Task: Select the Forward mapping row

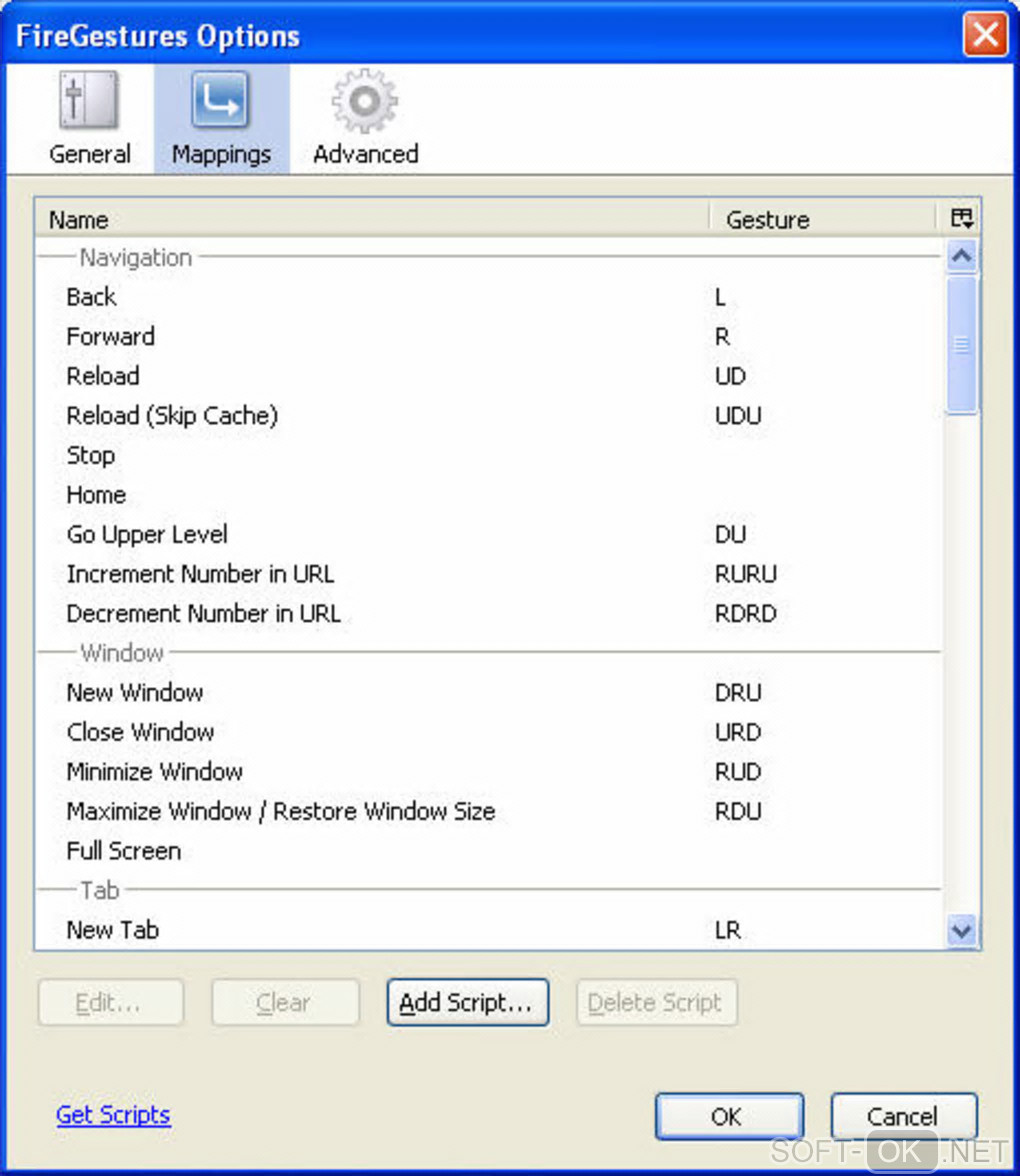Action: pyautogui.click(x=489, y=337)
